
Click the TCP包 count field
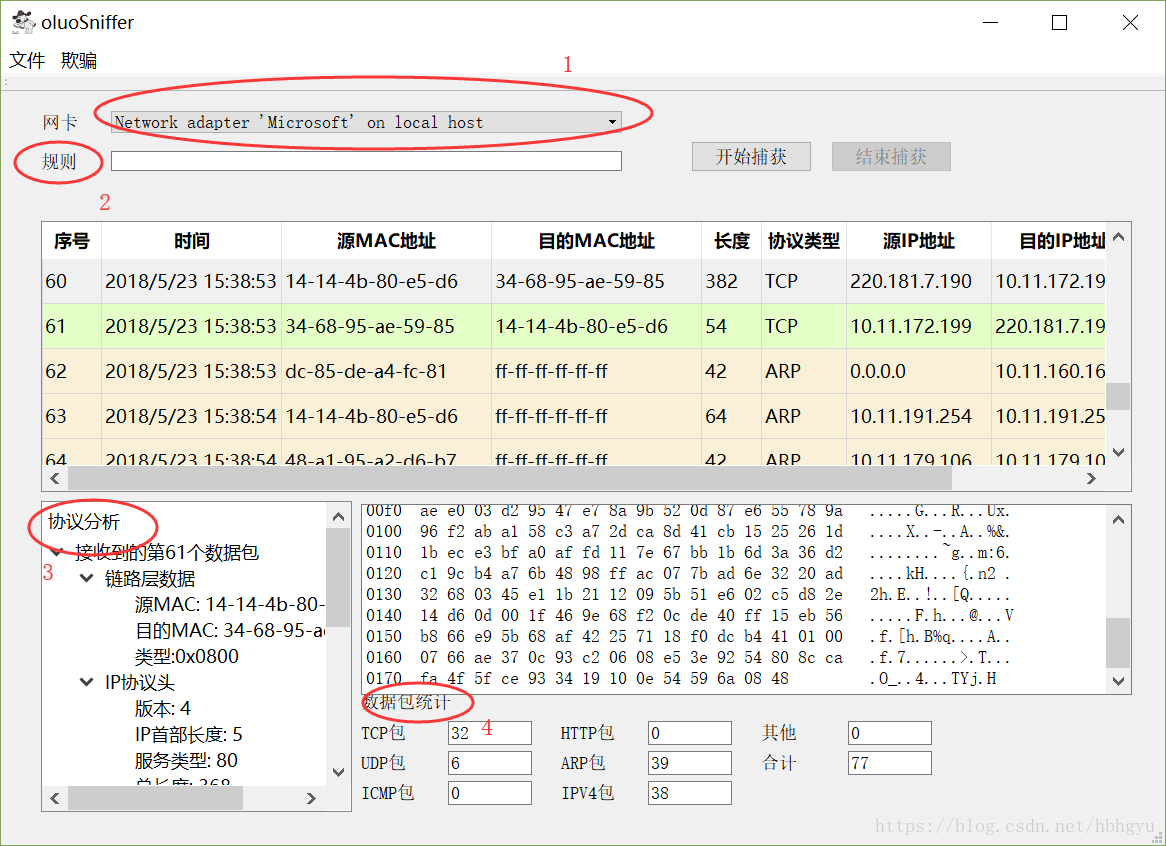(x=490, y=733)
